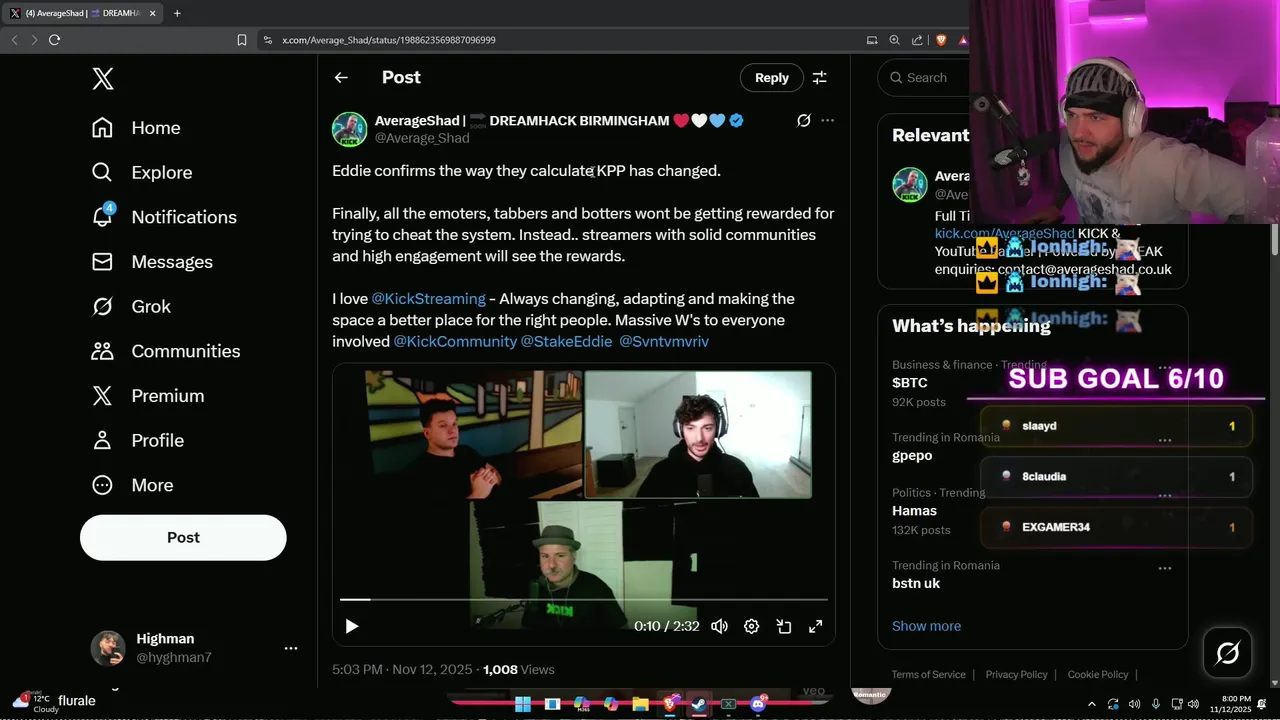Open File Explorer from the taskbar
Image resolution: width=1280 pixels, height=720 pixels.
640,704
